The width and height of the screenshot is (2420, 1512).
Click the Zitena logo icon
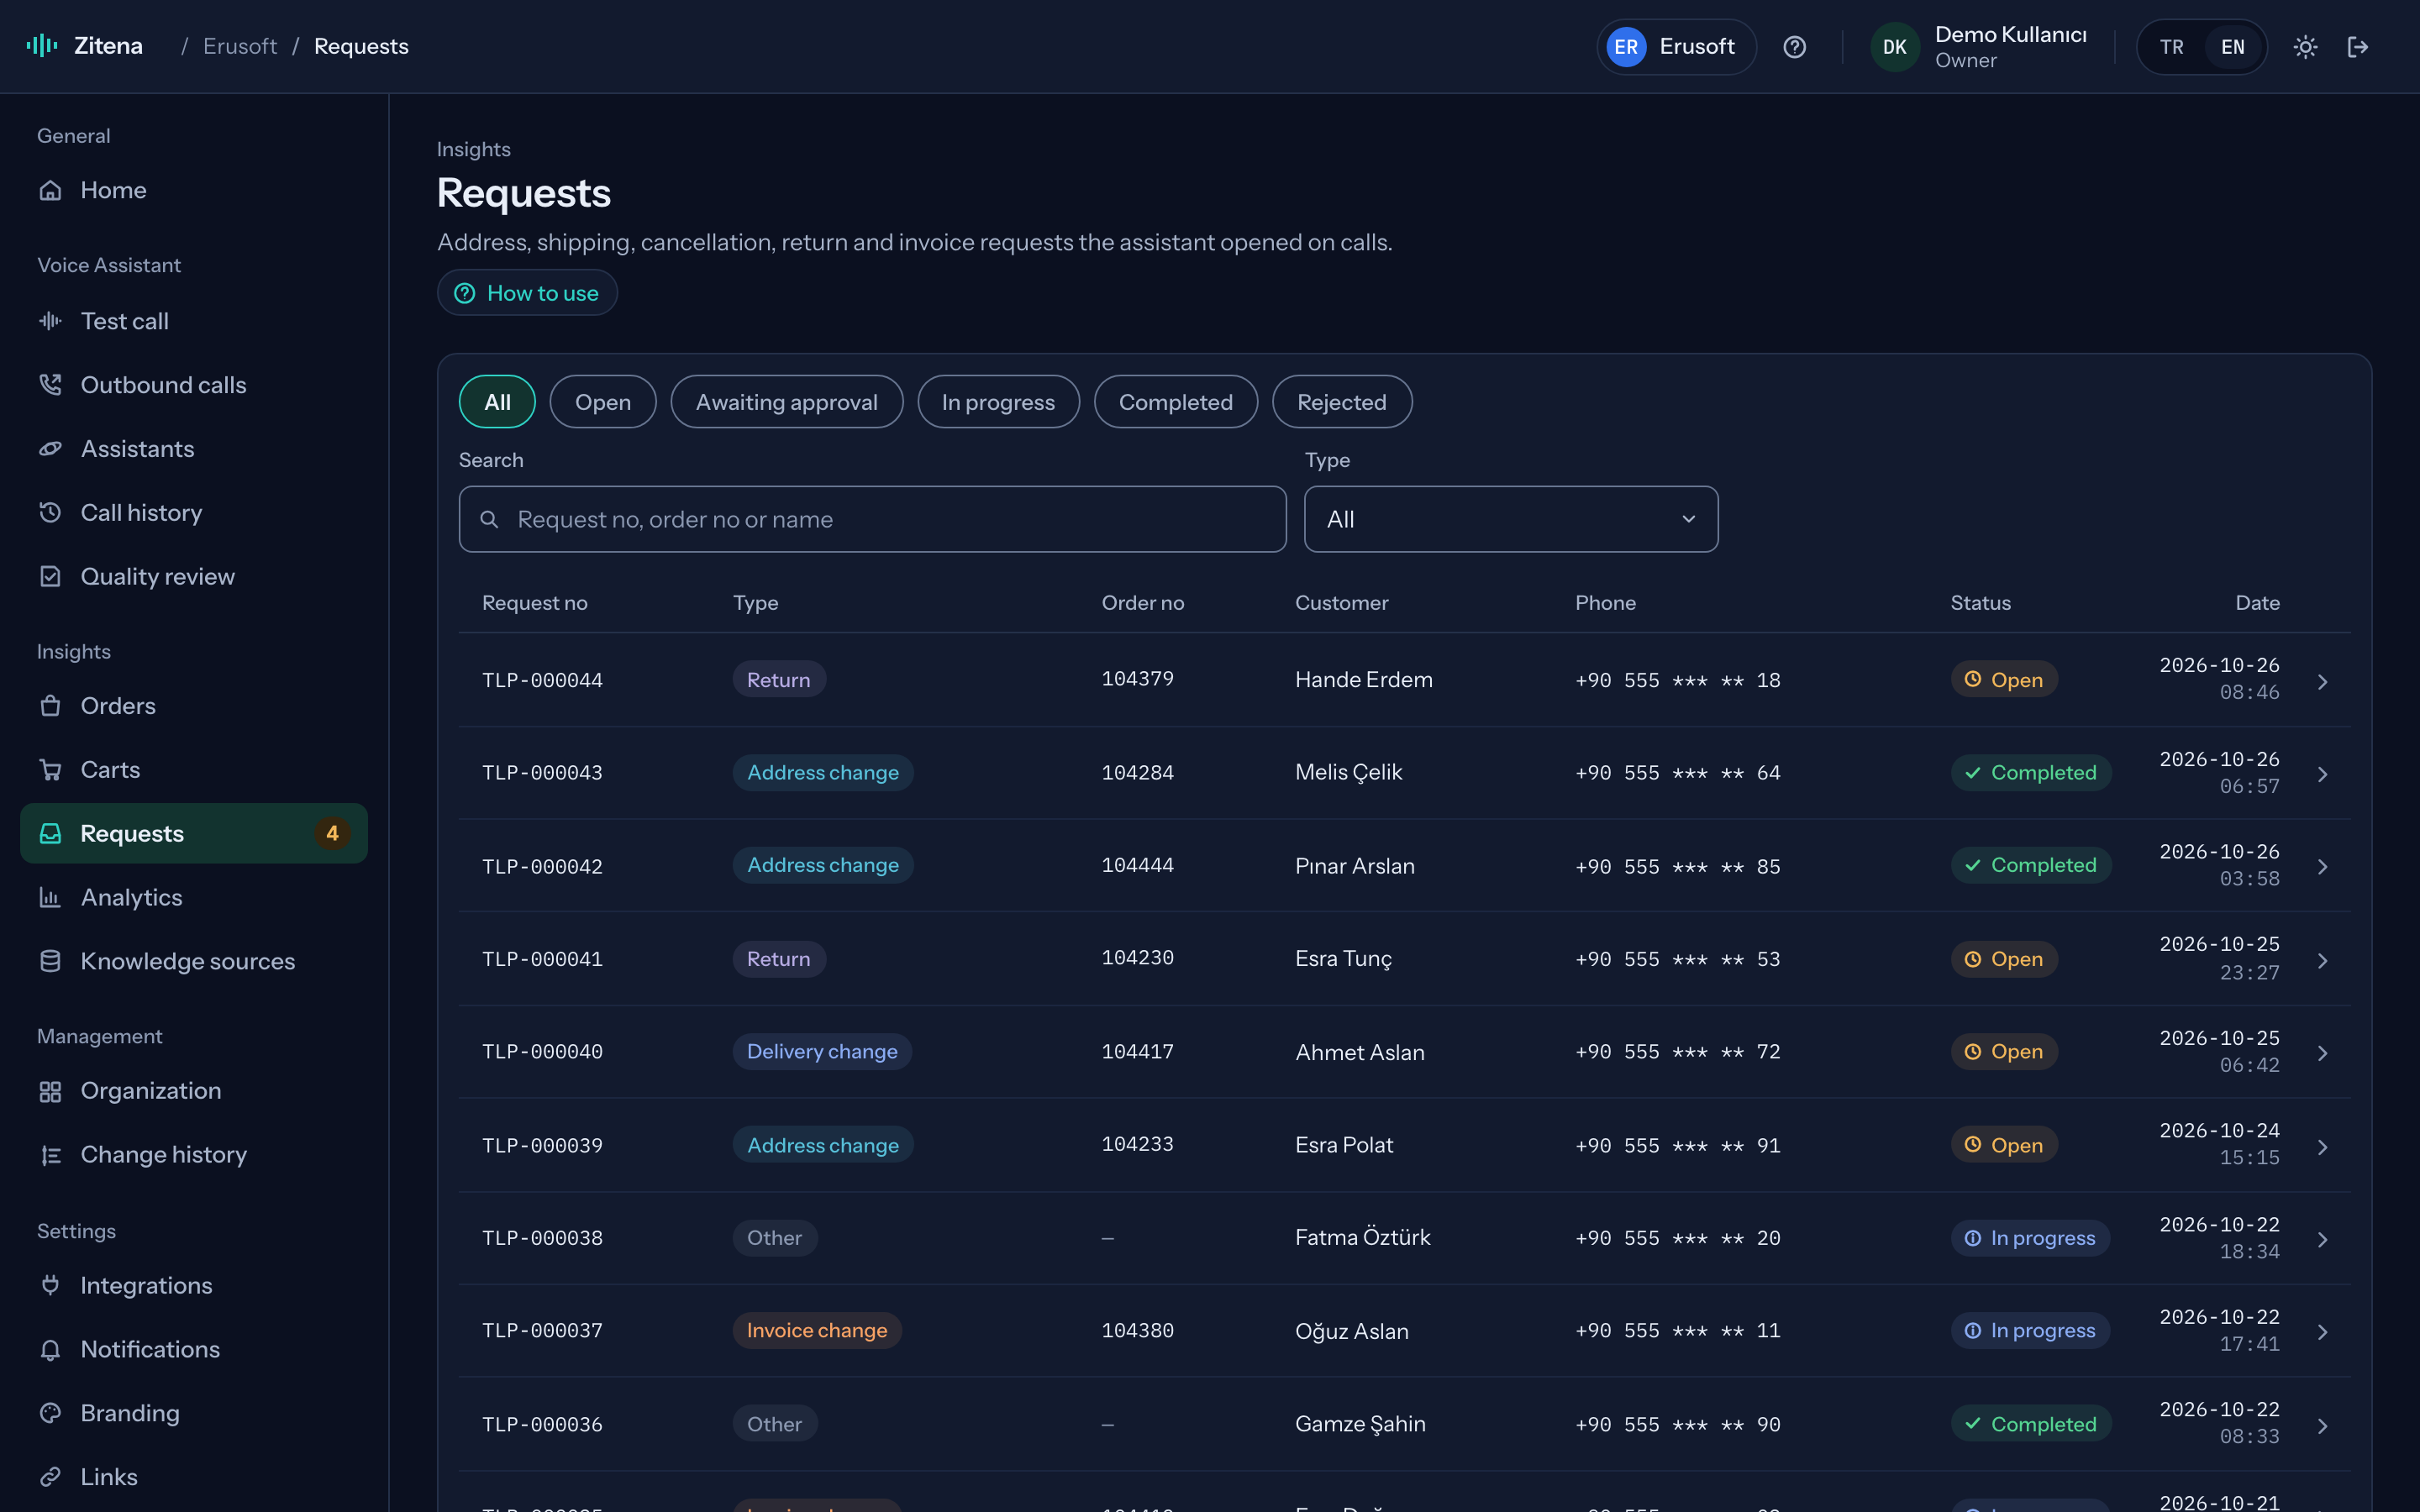click(41, 46)
